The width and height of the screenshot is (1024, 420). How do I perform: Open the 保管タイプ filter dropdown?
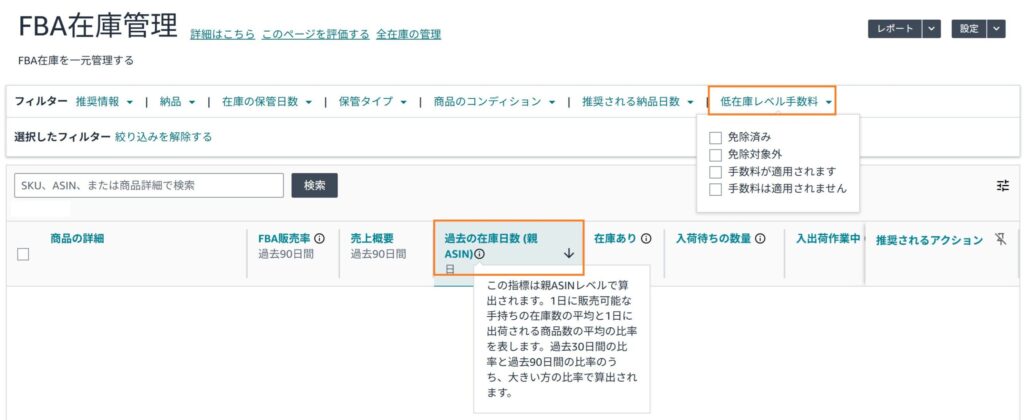pos(372,102)
